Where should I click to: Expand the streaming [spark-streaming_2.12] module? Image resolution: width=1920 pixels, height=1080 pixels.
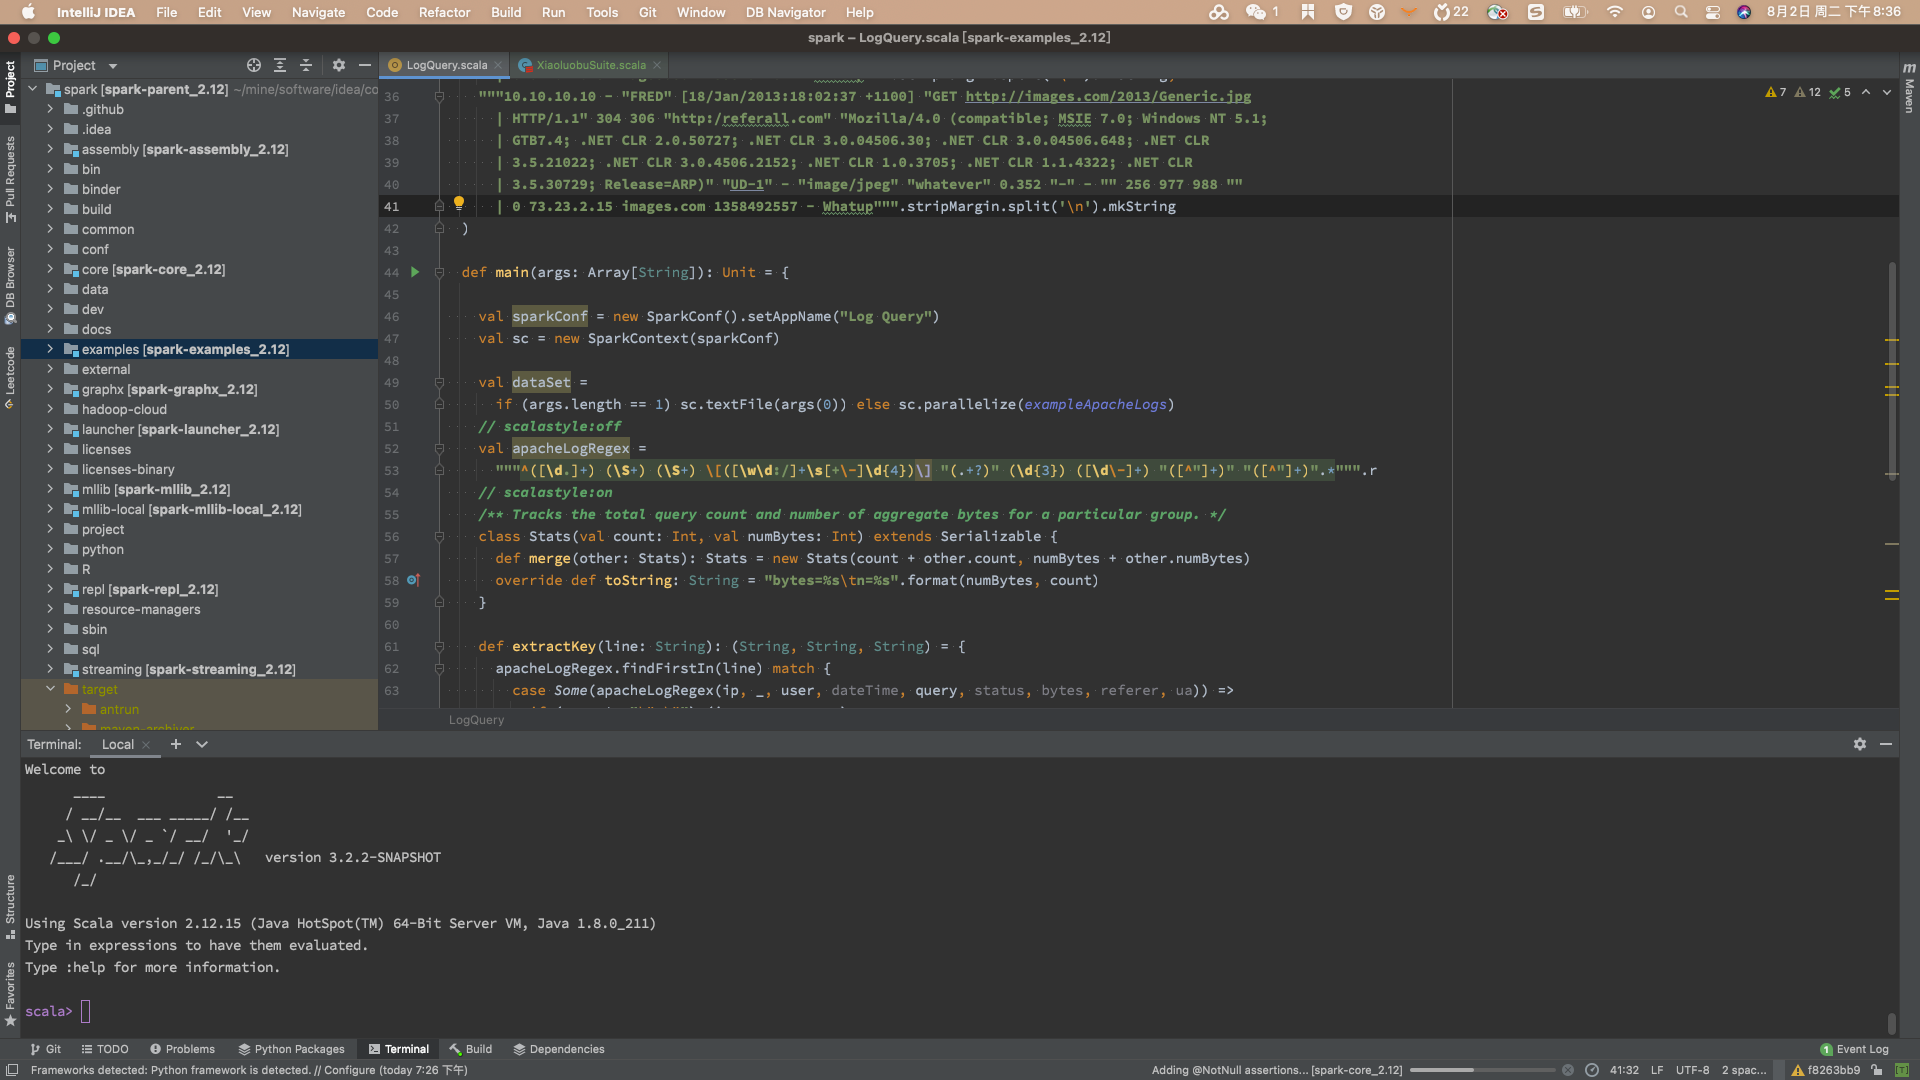tap(50, 669)
